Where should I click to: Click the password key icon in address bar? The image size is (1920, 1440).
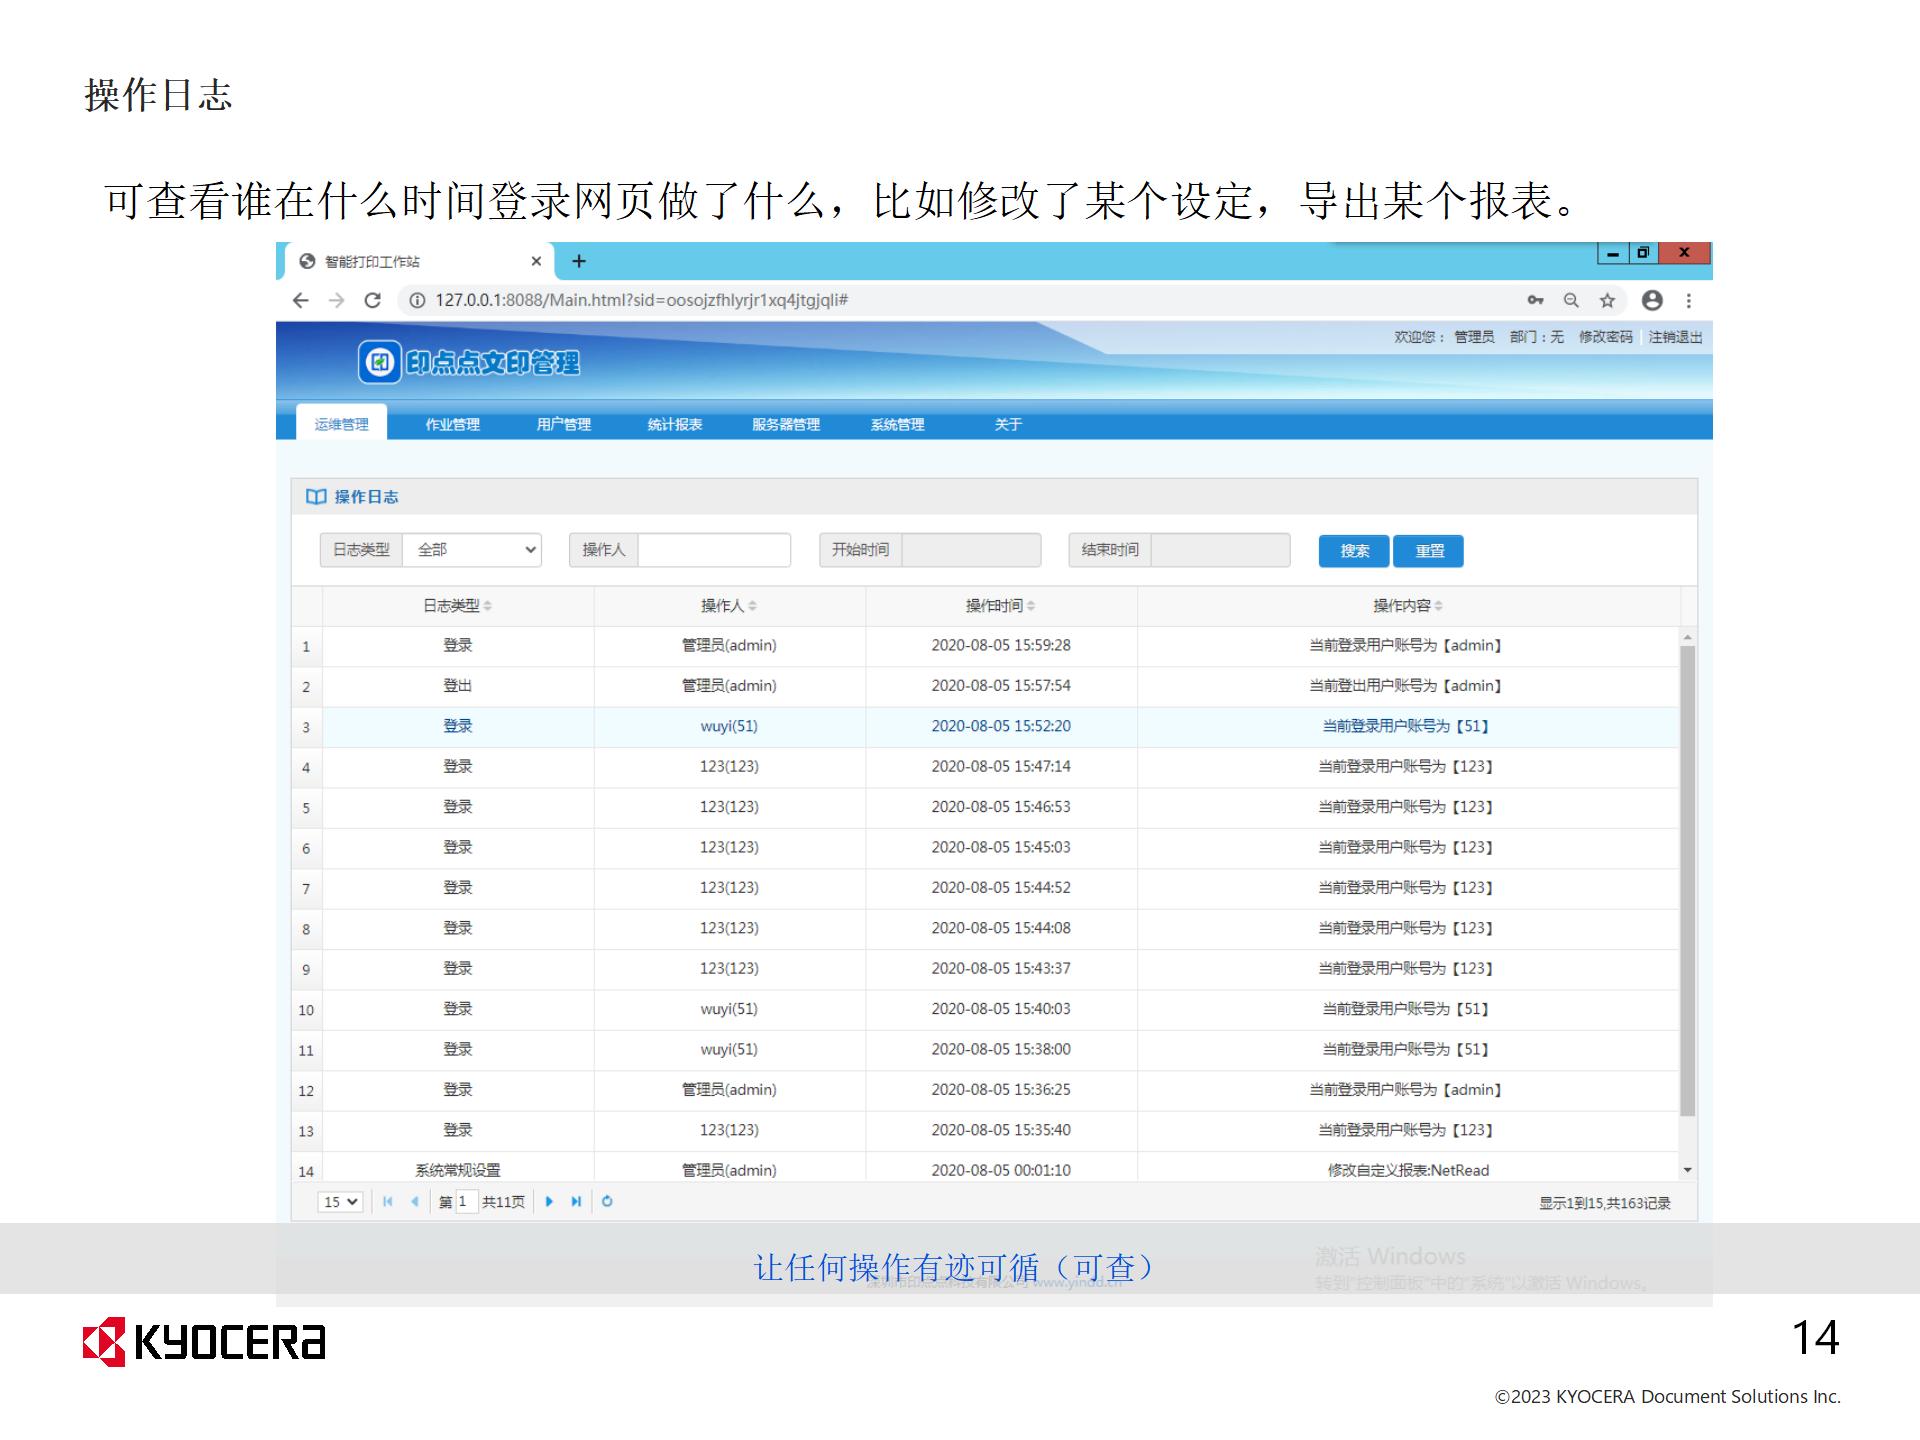pyautogui.click(x=1535, y=300)
